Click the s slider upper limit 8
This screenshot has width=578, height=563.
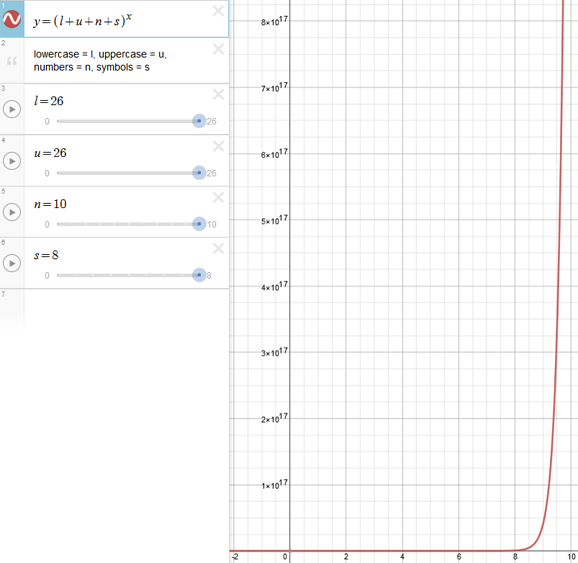click(x=209, y=275)
